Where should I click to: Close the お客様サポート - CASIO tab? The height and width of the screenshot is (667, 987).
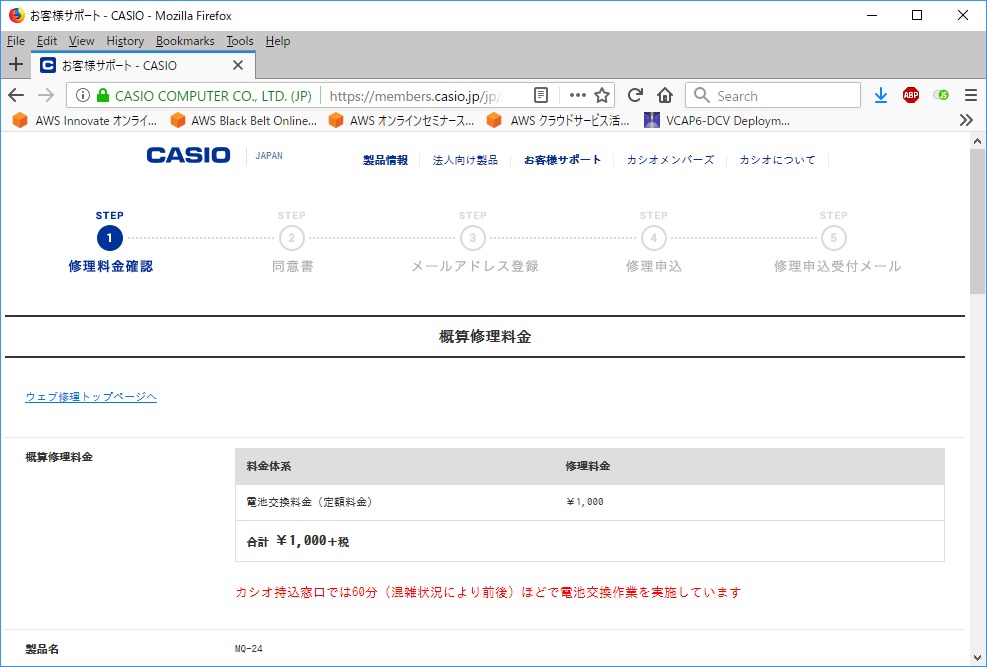pos(238,65)
